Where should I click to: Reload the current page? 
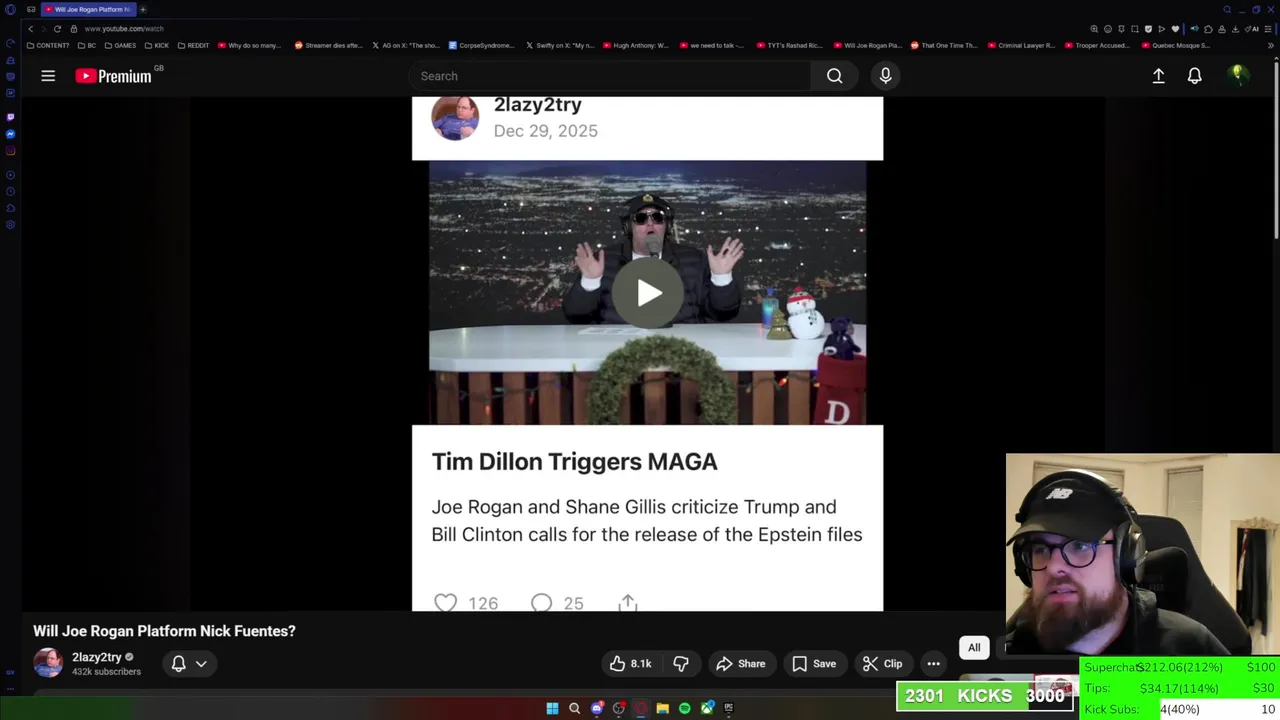click(57, 29)
